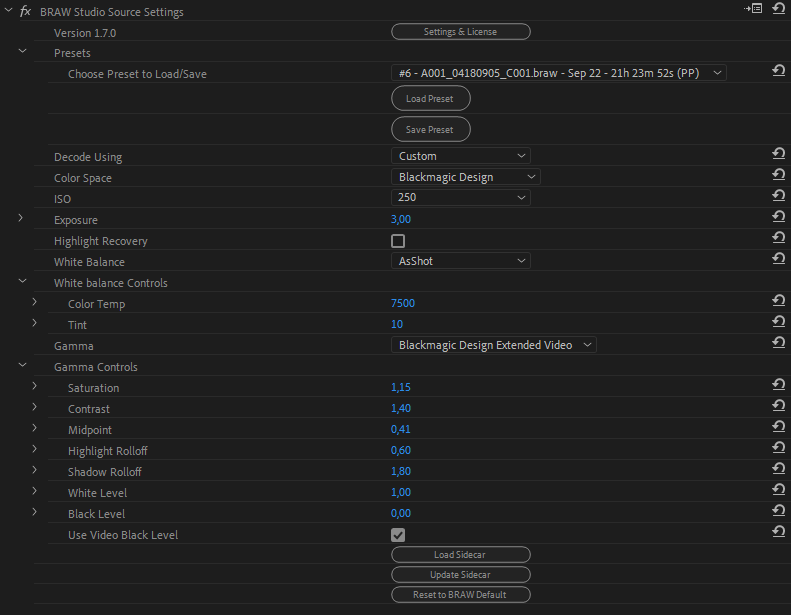The height and width of the screenshot is (615, 791).
Task: Reset the Exposure parameter value
Action: pyautogui.click(x=778, y=219)
